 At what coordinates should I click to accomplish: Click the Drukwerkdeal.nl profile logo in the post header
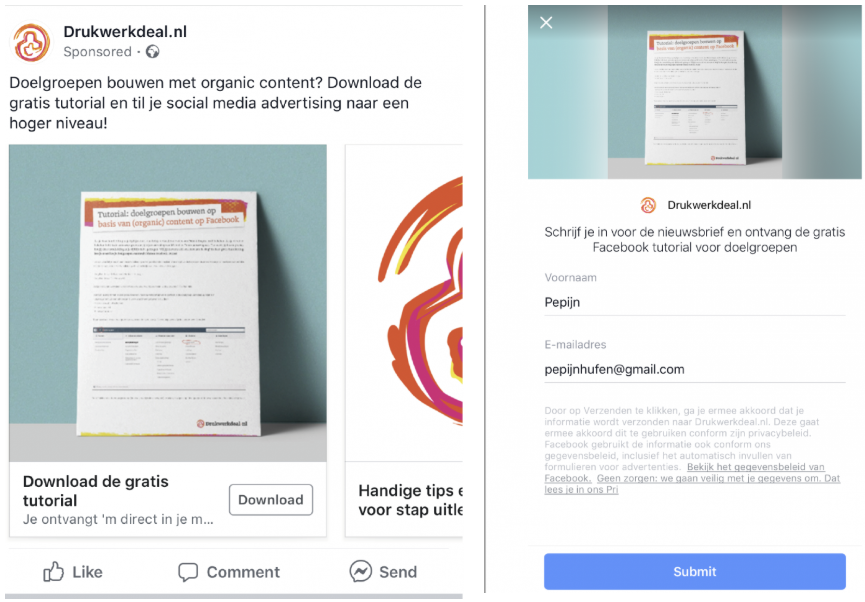coord(31,42)
